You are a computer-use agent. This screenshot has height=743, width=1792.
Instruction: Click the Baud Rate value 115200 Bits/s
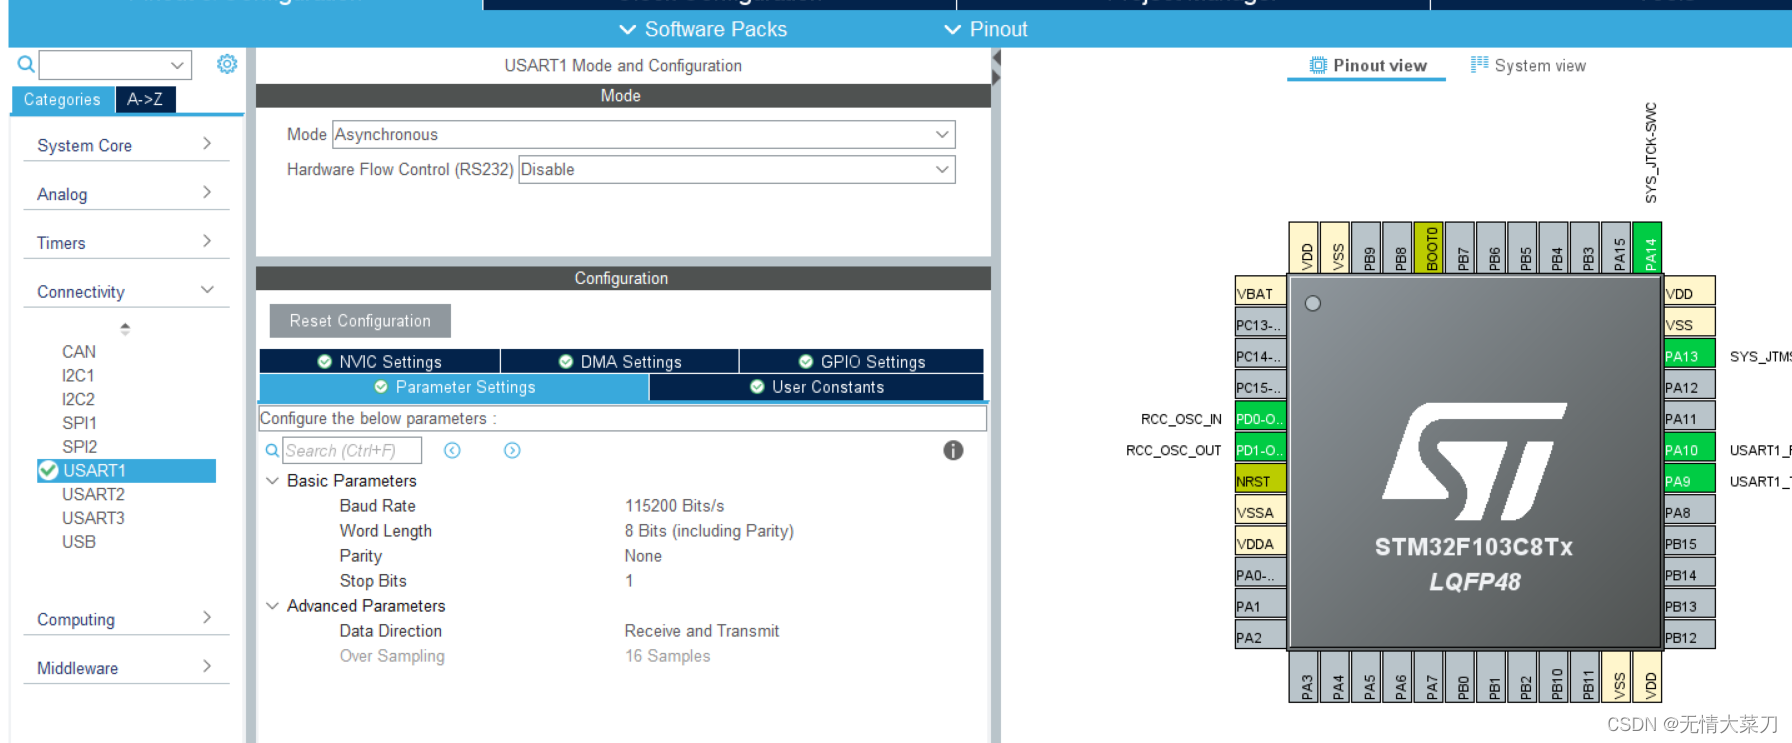(674, 506)
